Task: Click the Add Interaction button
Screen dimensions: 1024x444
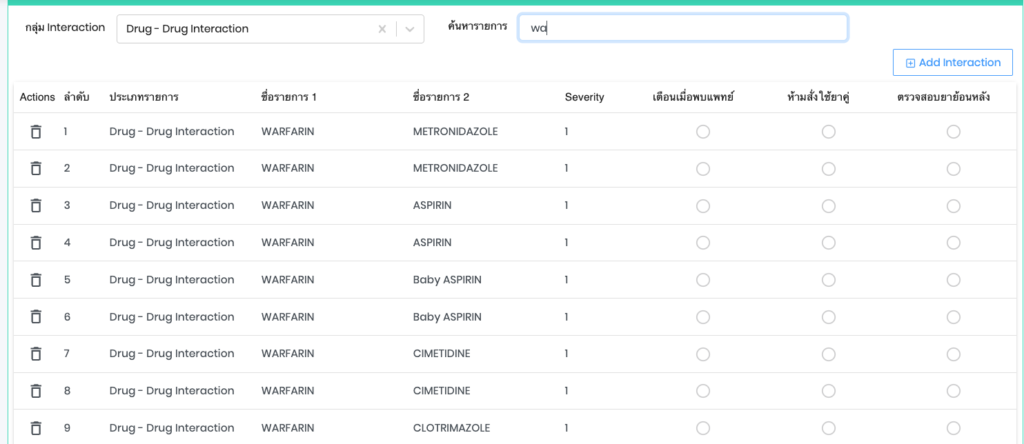Action: pyautogui.click(x=952, y=63)
